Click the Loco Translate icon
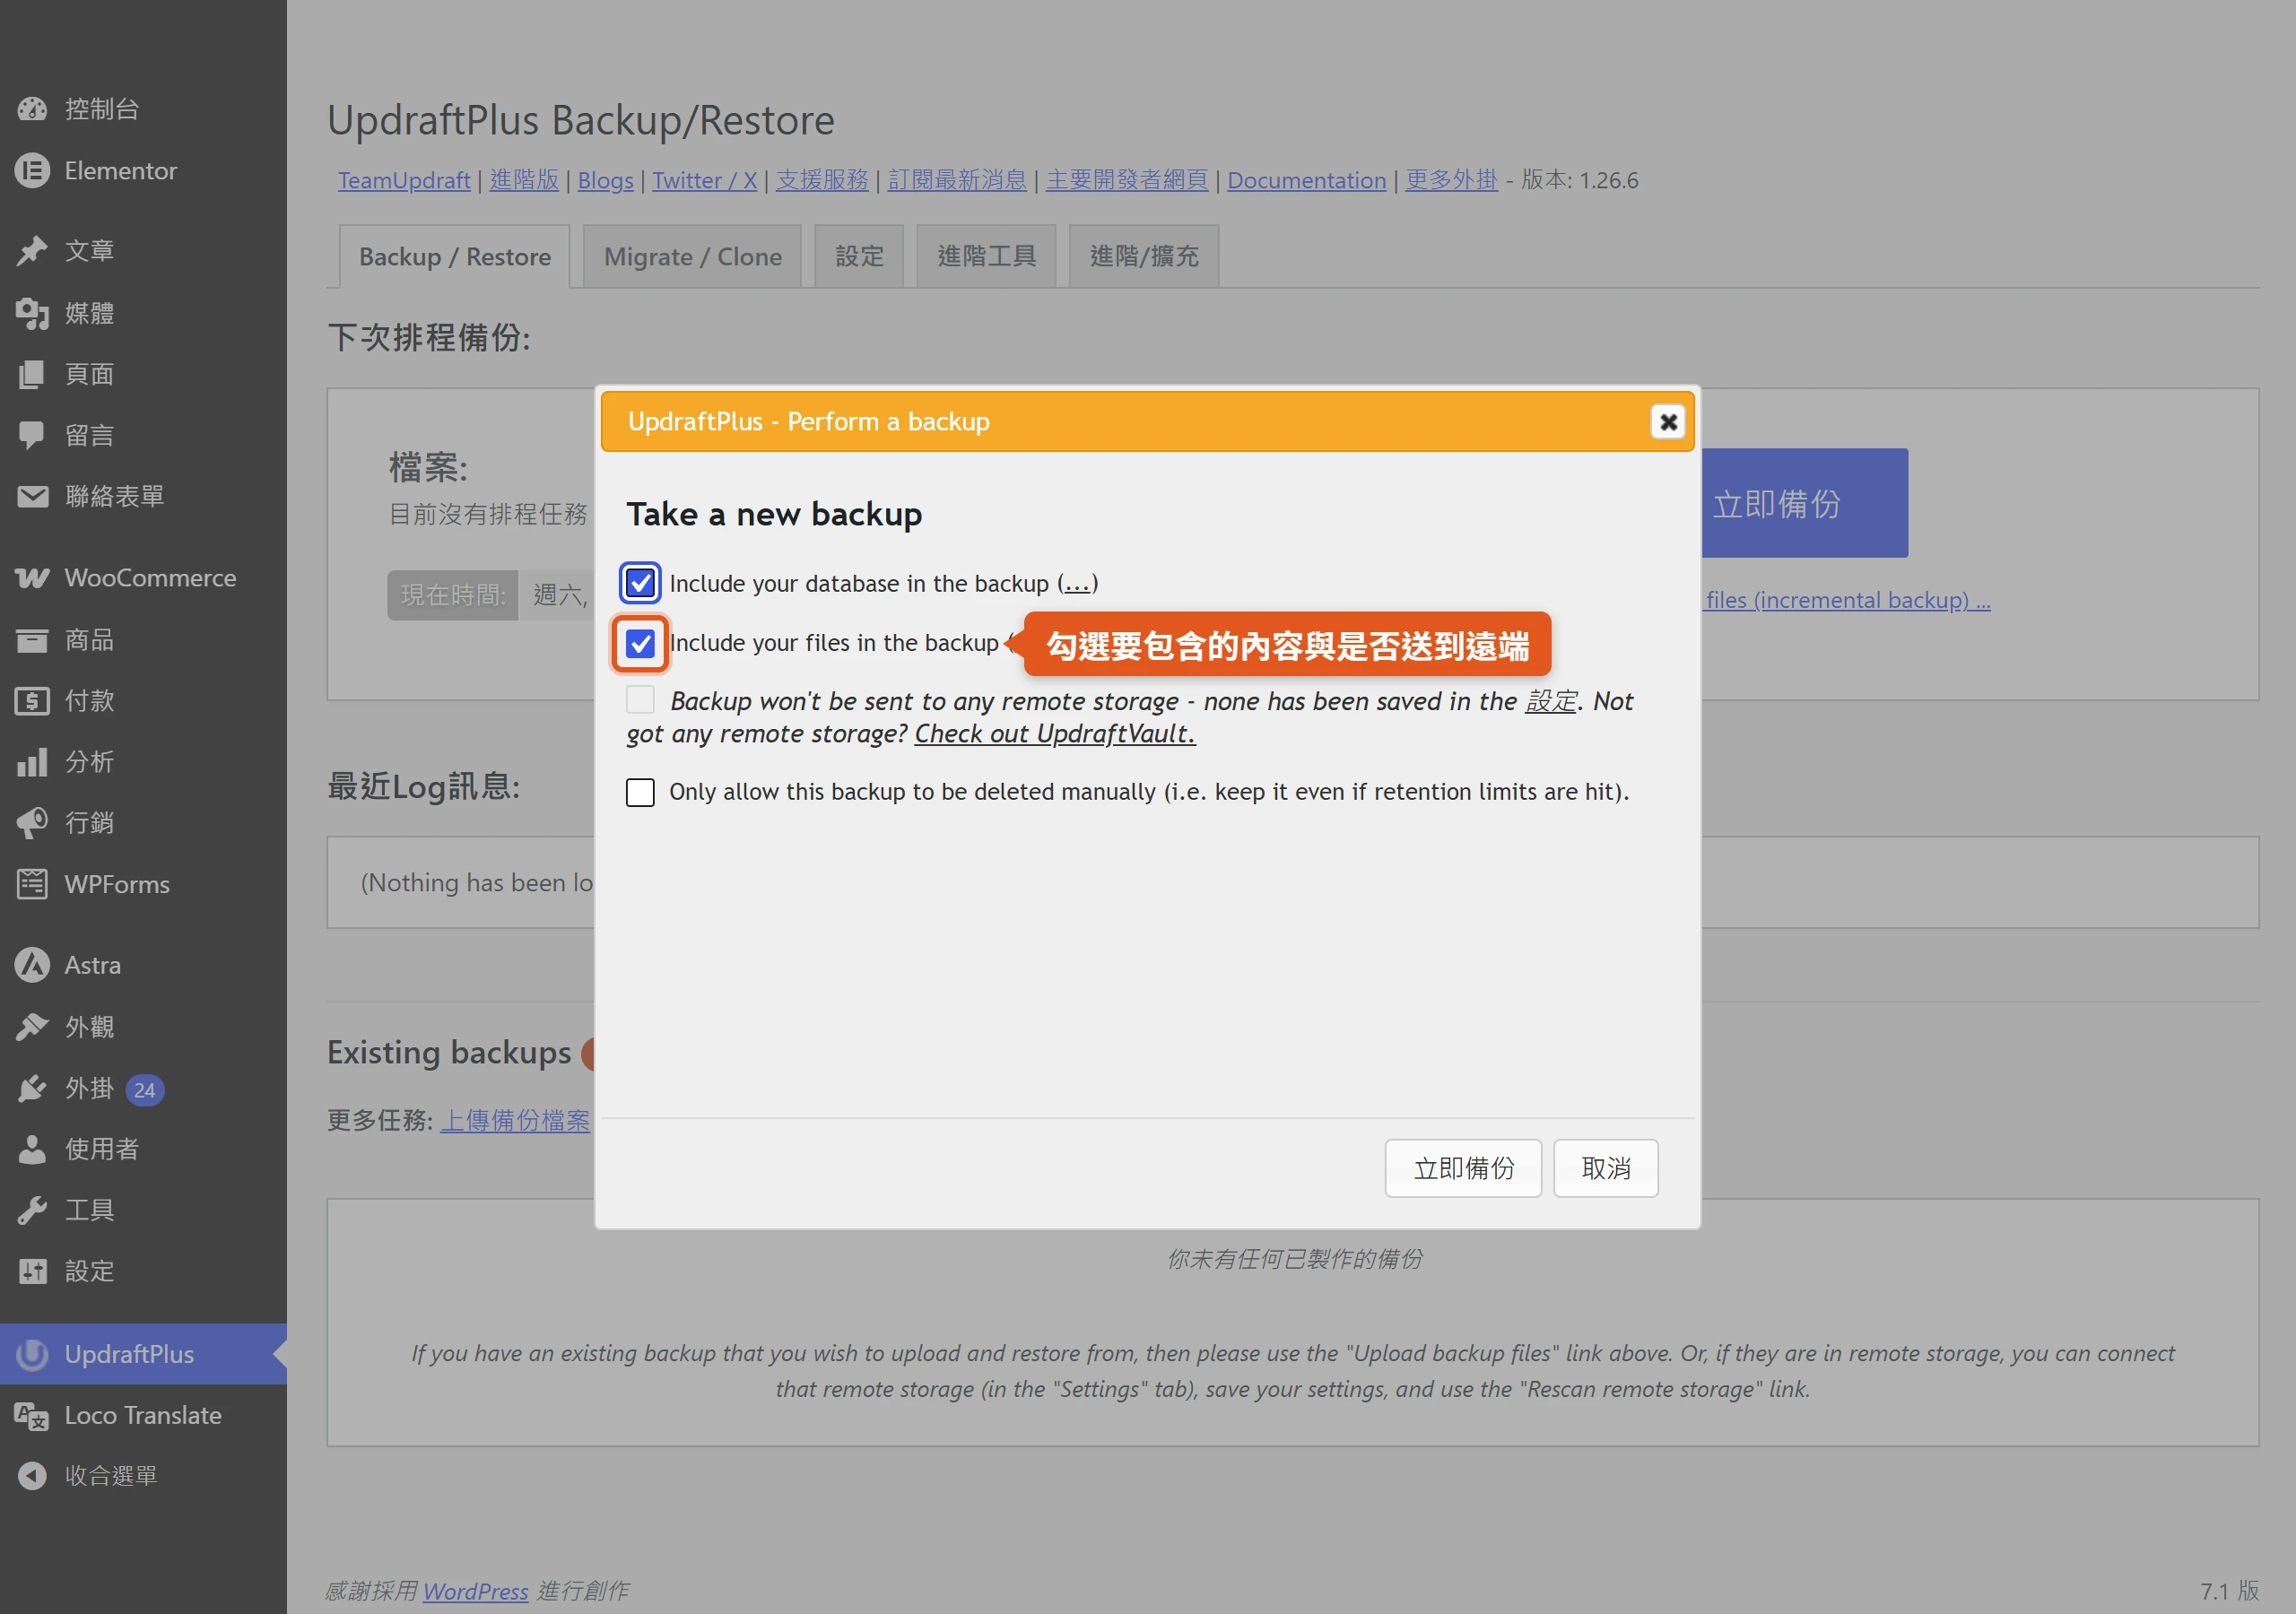Screen dimensions: 2296x1614 [32, 1415]
